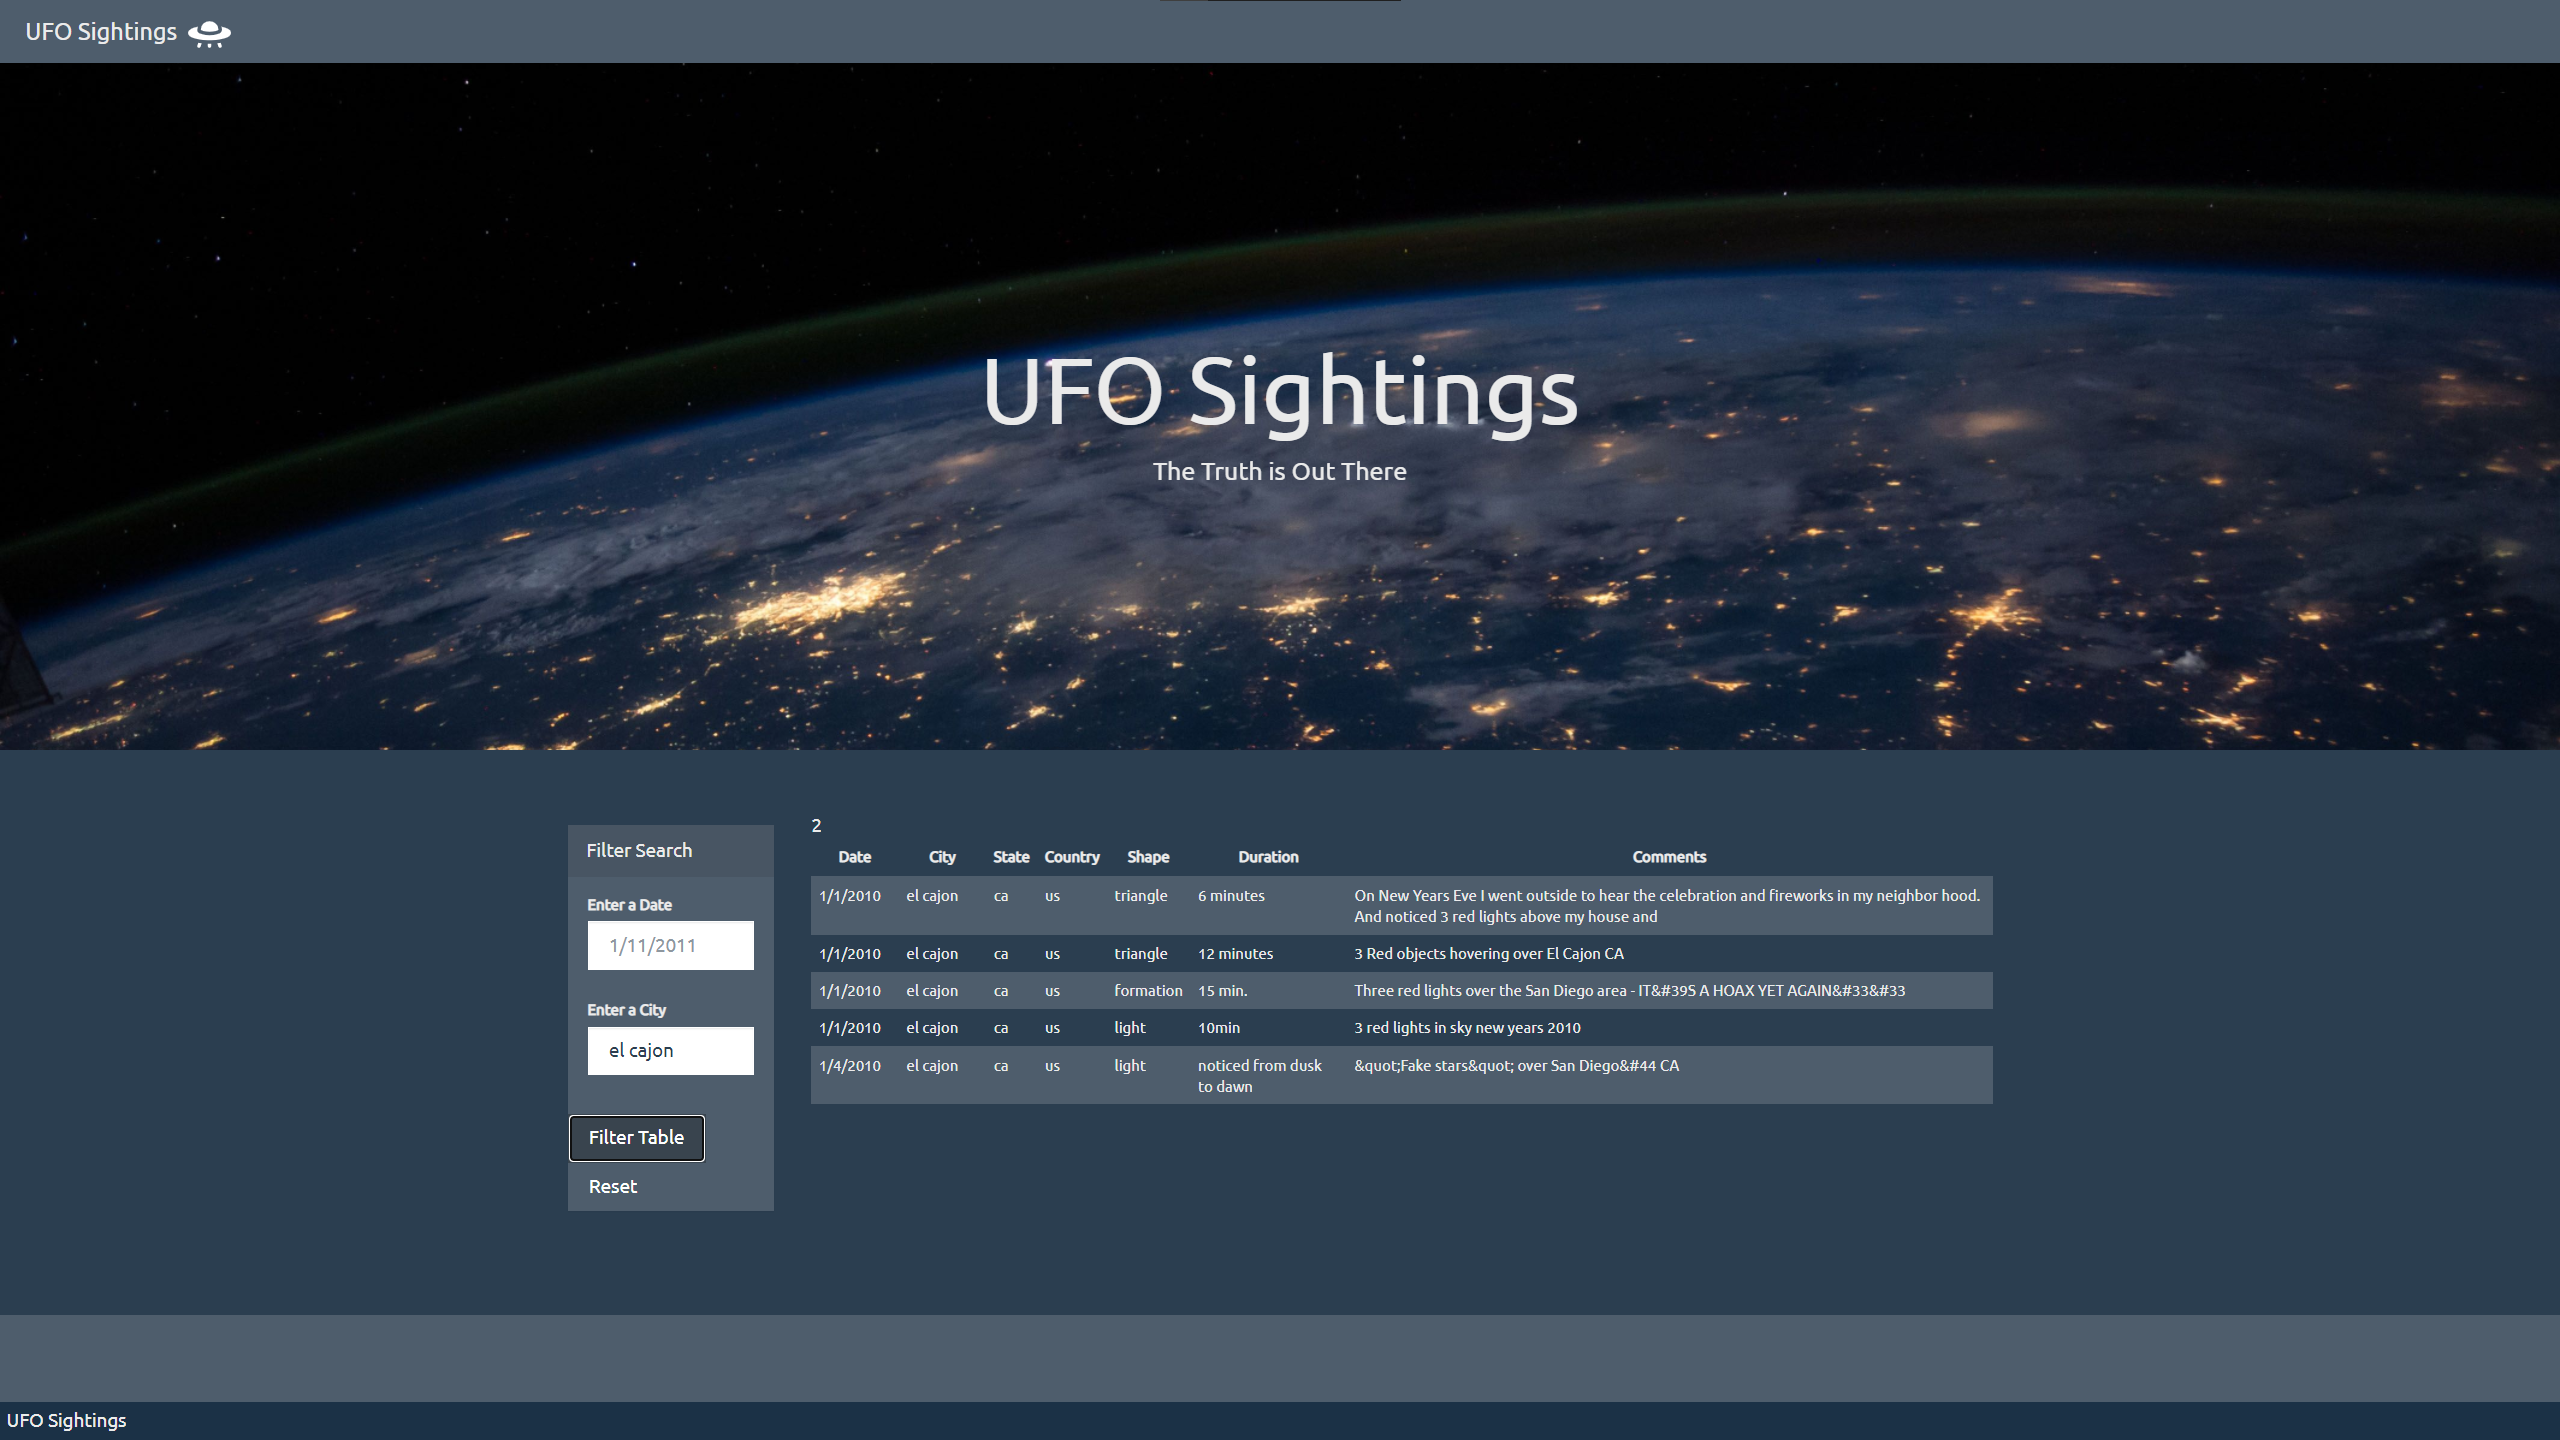Click the city input containing "el cajon"
Image resolution: width=2560 pixels, height=1440 pixels.
click(x=670, y=1051)
